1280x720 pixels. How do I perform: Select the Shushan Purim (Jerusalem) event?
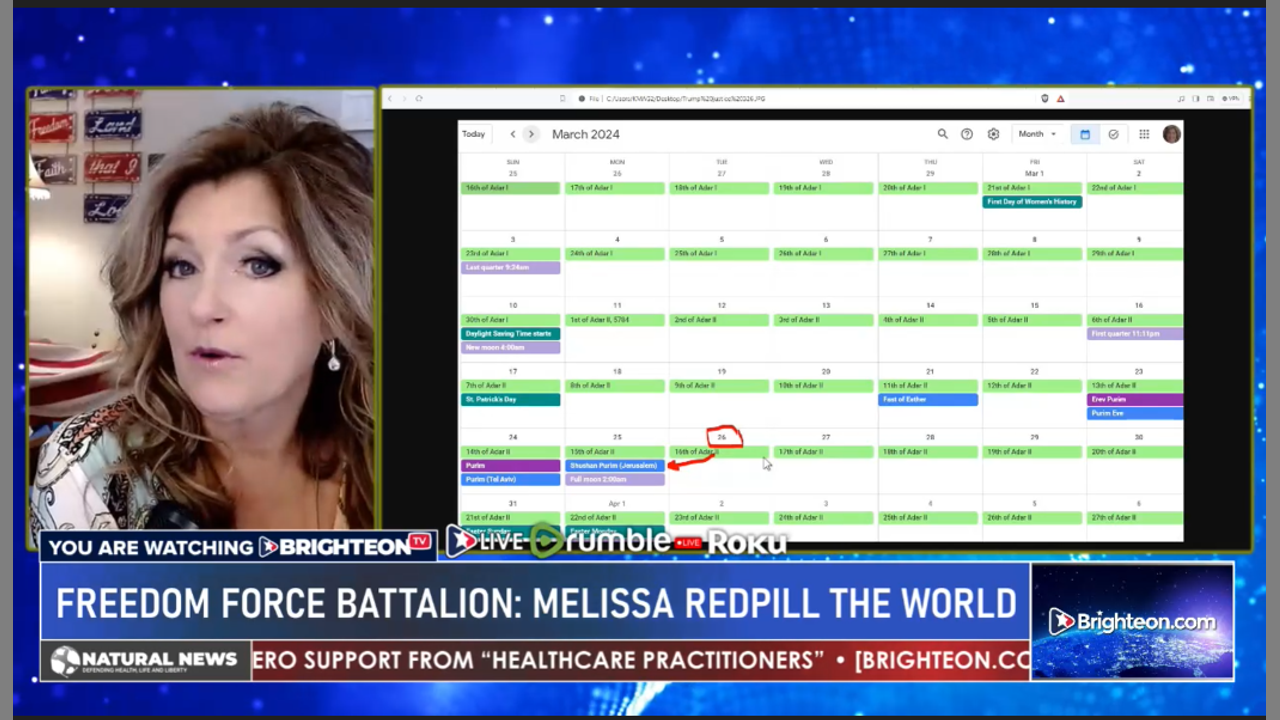pyautogui.click(x=615, y=466)
